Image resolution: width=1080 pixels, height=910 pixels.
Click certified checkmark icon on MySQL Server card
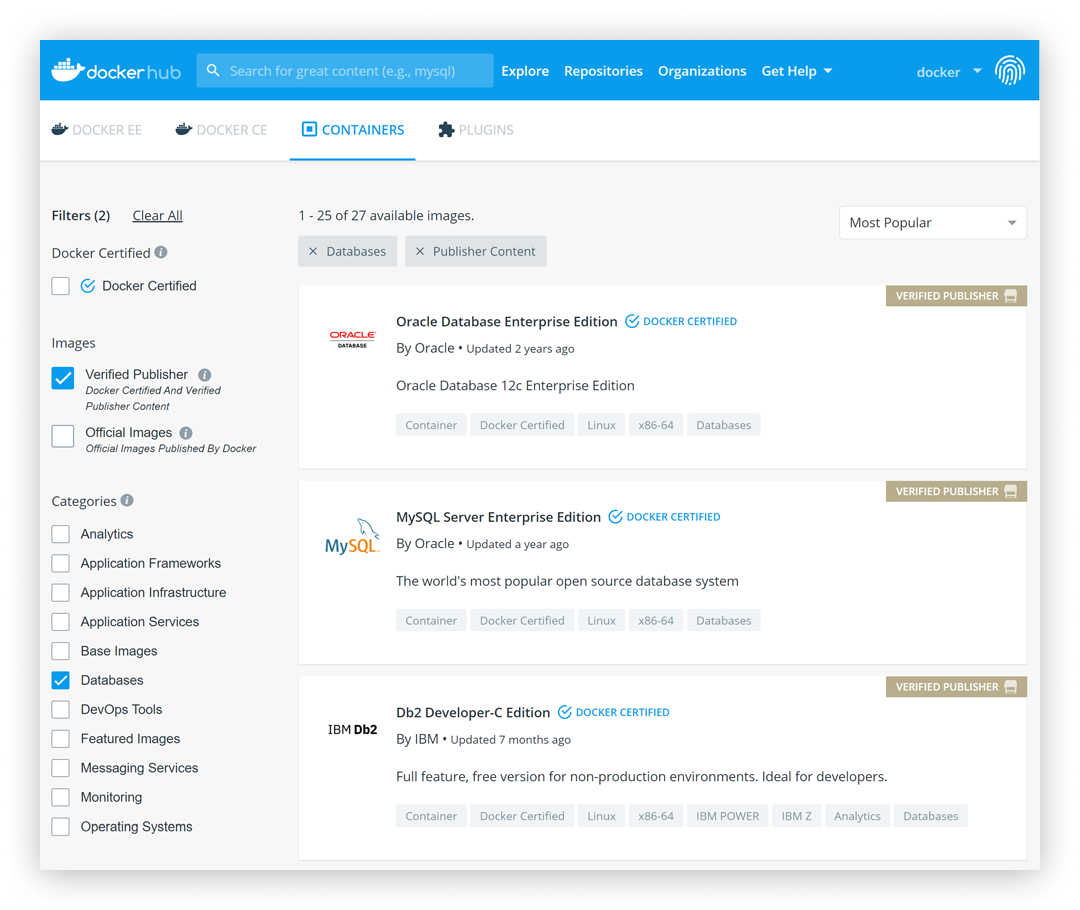click(x=615, y=517)
